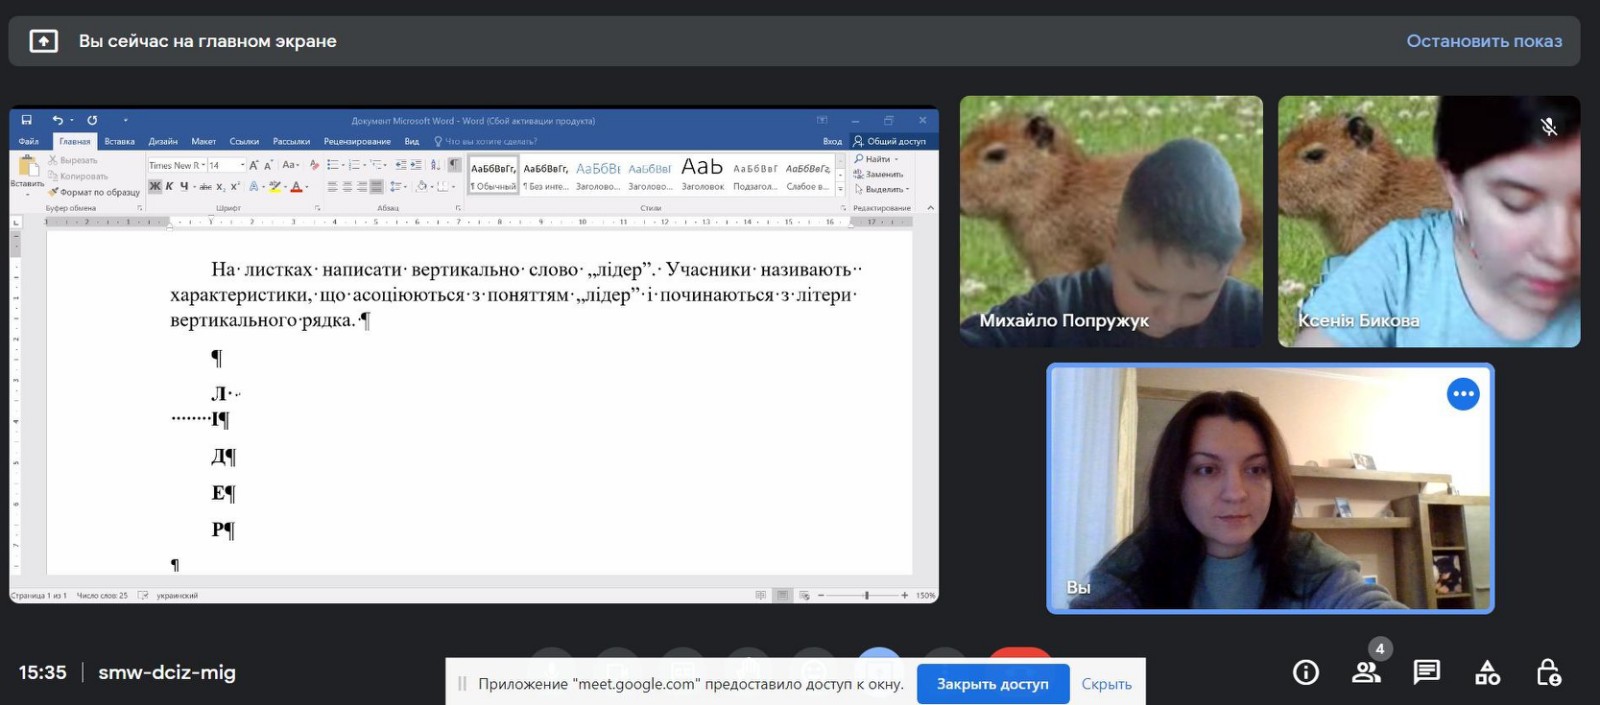1600x705 pixels.
Task: Toggle italic formatting in Word ribbon
Action: coord(169,187)
